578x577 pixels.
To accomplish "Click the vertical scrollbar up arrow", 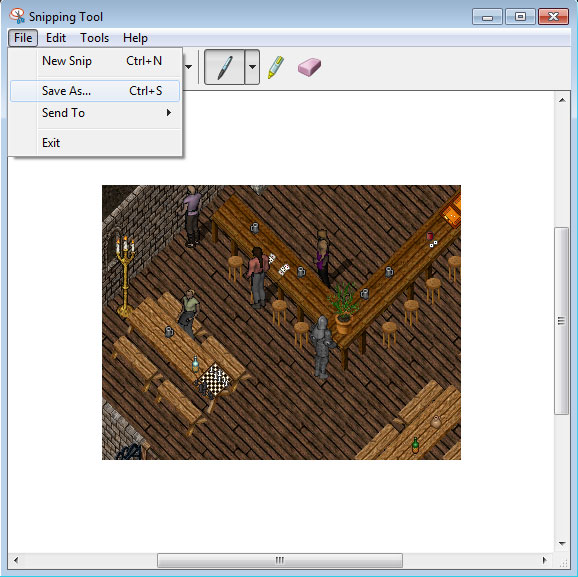I will [x=562, y=100].
